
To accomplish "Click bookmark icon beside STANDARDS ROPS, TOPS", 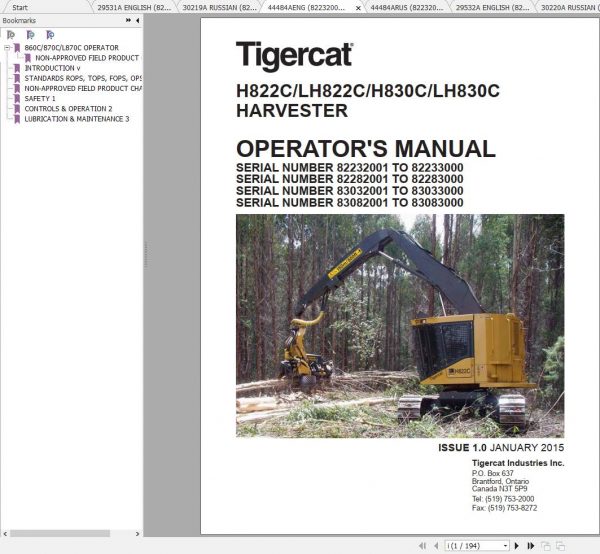I will click(x=17, y=78).
